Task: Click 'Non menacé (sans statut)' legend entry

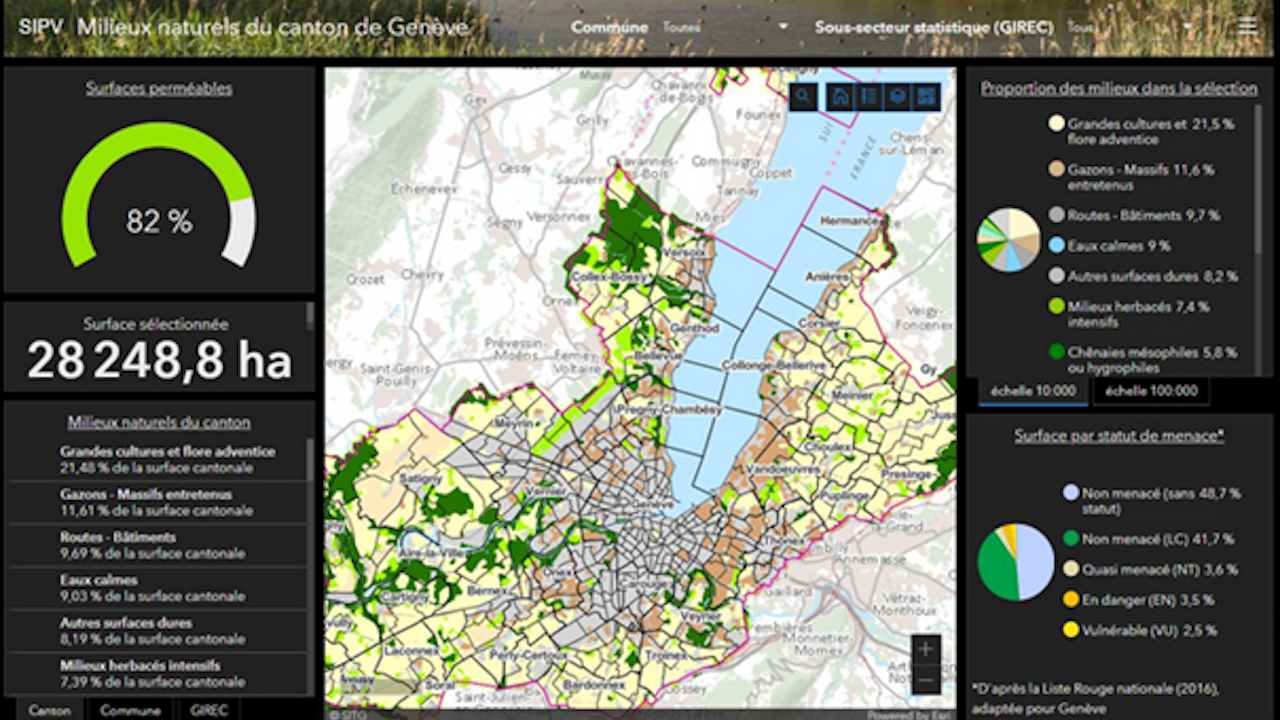Action: point(1153,501)
